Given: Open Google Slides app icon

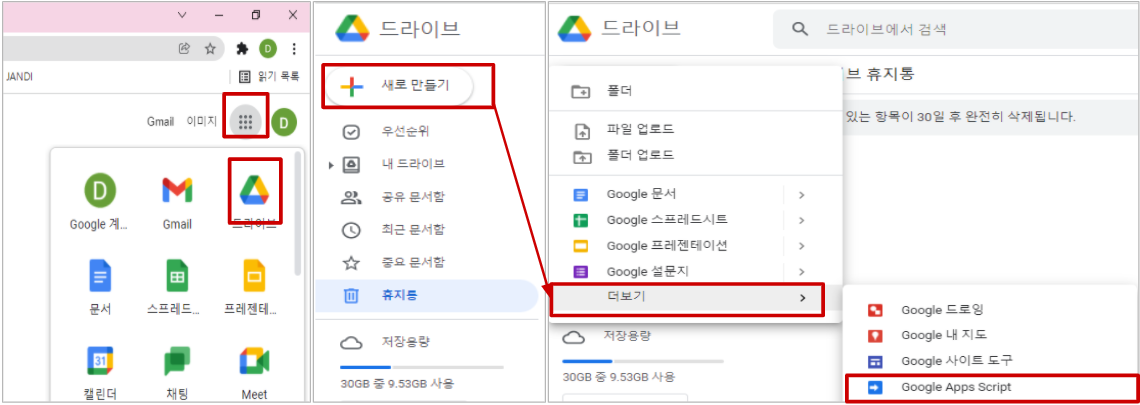Looking at the screenshot, I should pyautogui.click(x=254, y=276).
